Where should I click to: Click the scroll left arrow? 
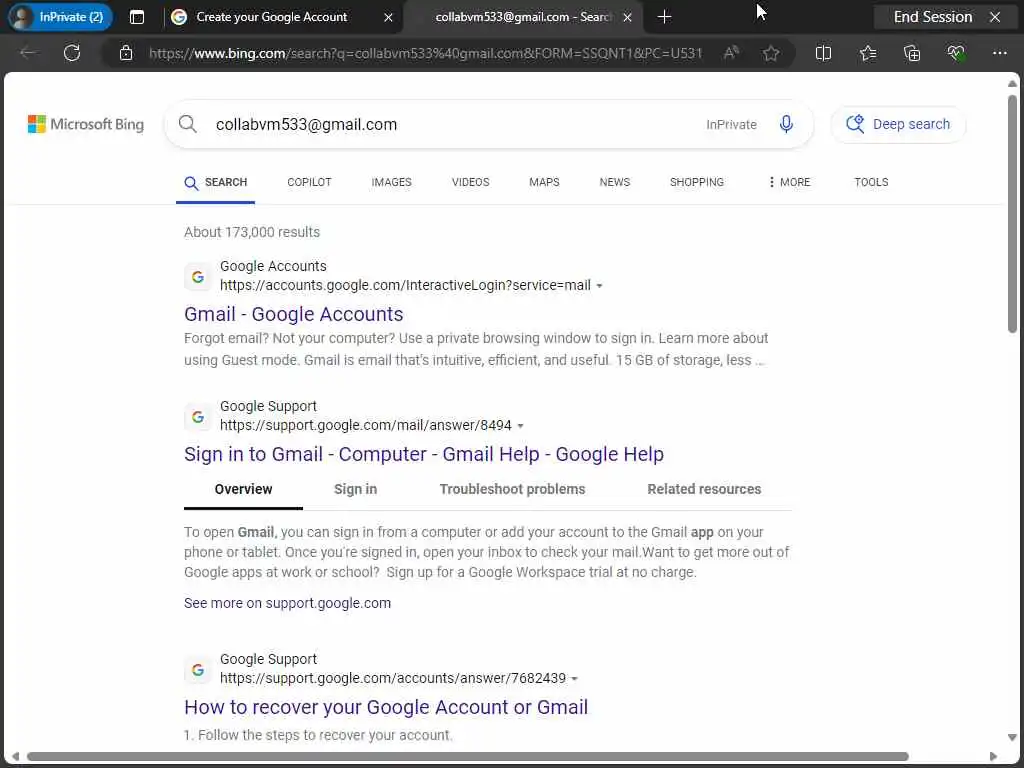15,756
